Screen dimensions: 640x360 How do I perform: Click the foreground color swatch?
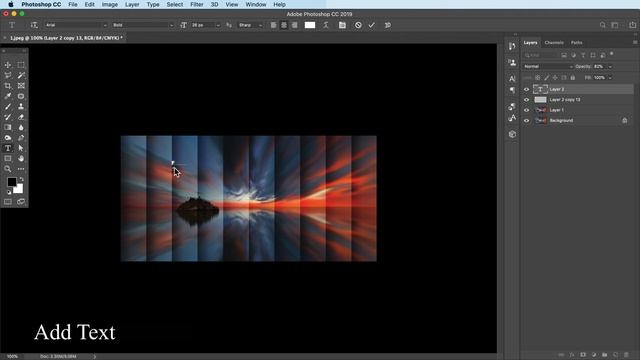(x=11, y=182)
